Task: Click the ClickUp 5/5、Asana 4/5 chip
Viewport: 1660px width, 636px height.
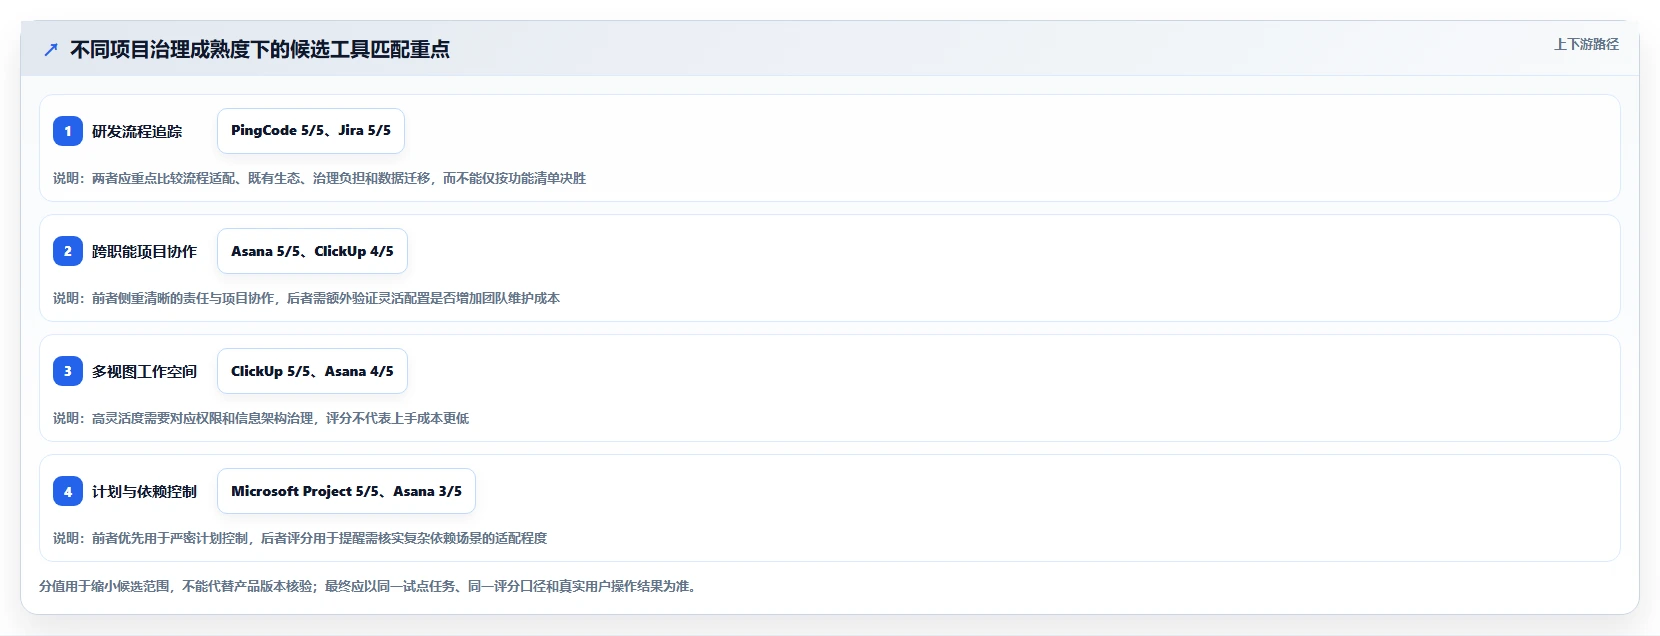Action: click(312, 371)
